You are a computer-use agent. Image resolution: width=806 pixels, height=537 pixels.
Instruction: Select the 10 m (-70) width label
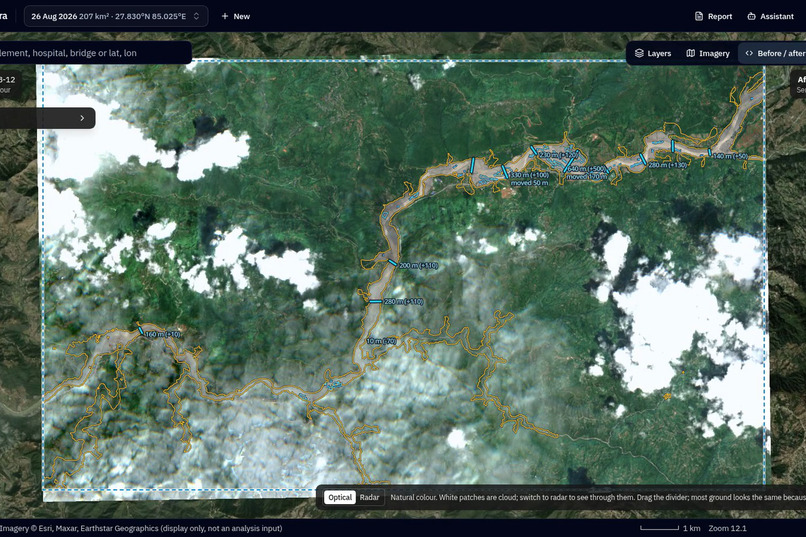coord(381,341)
